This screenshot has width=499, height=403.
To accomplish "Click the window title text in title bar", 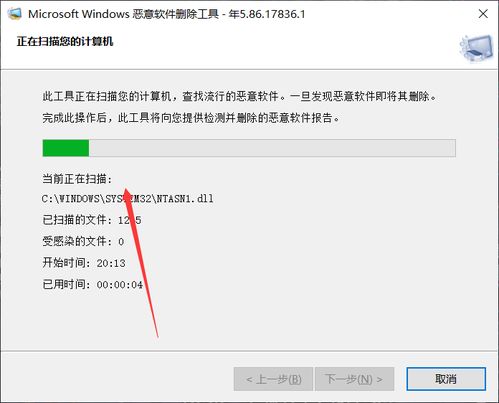I will click(x=167, y=14).
